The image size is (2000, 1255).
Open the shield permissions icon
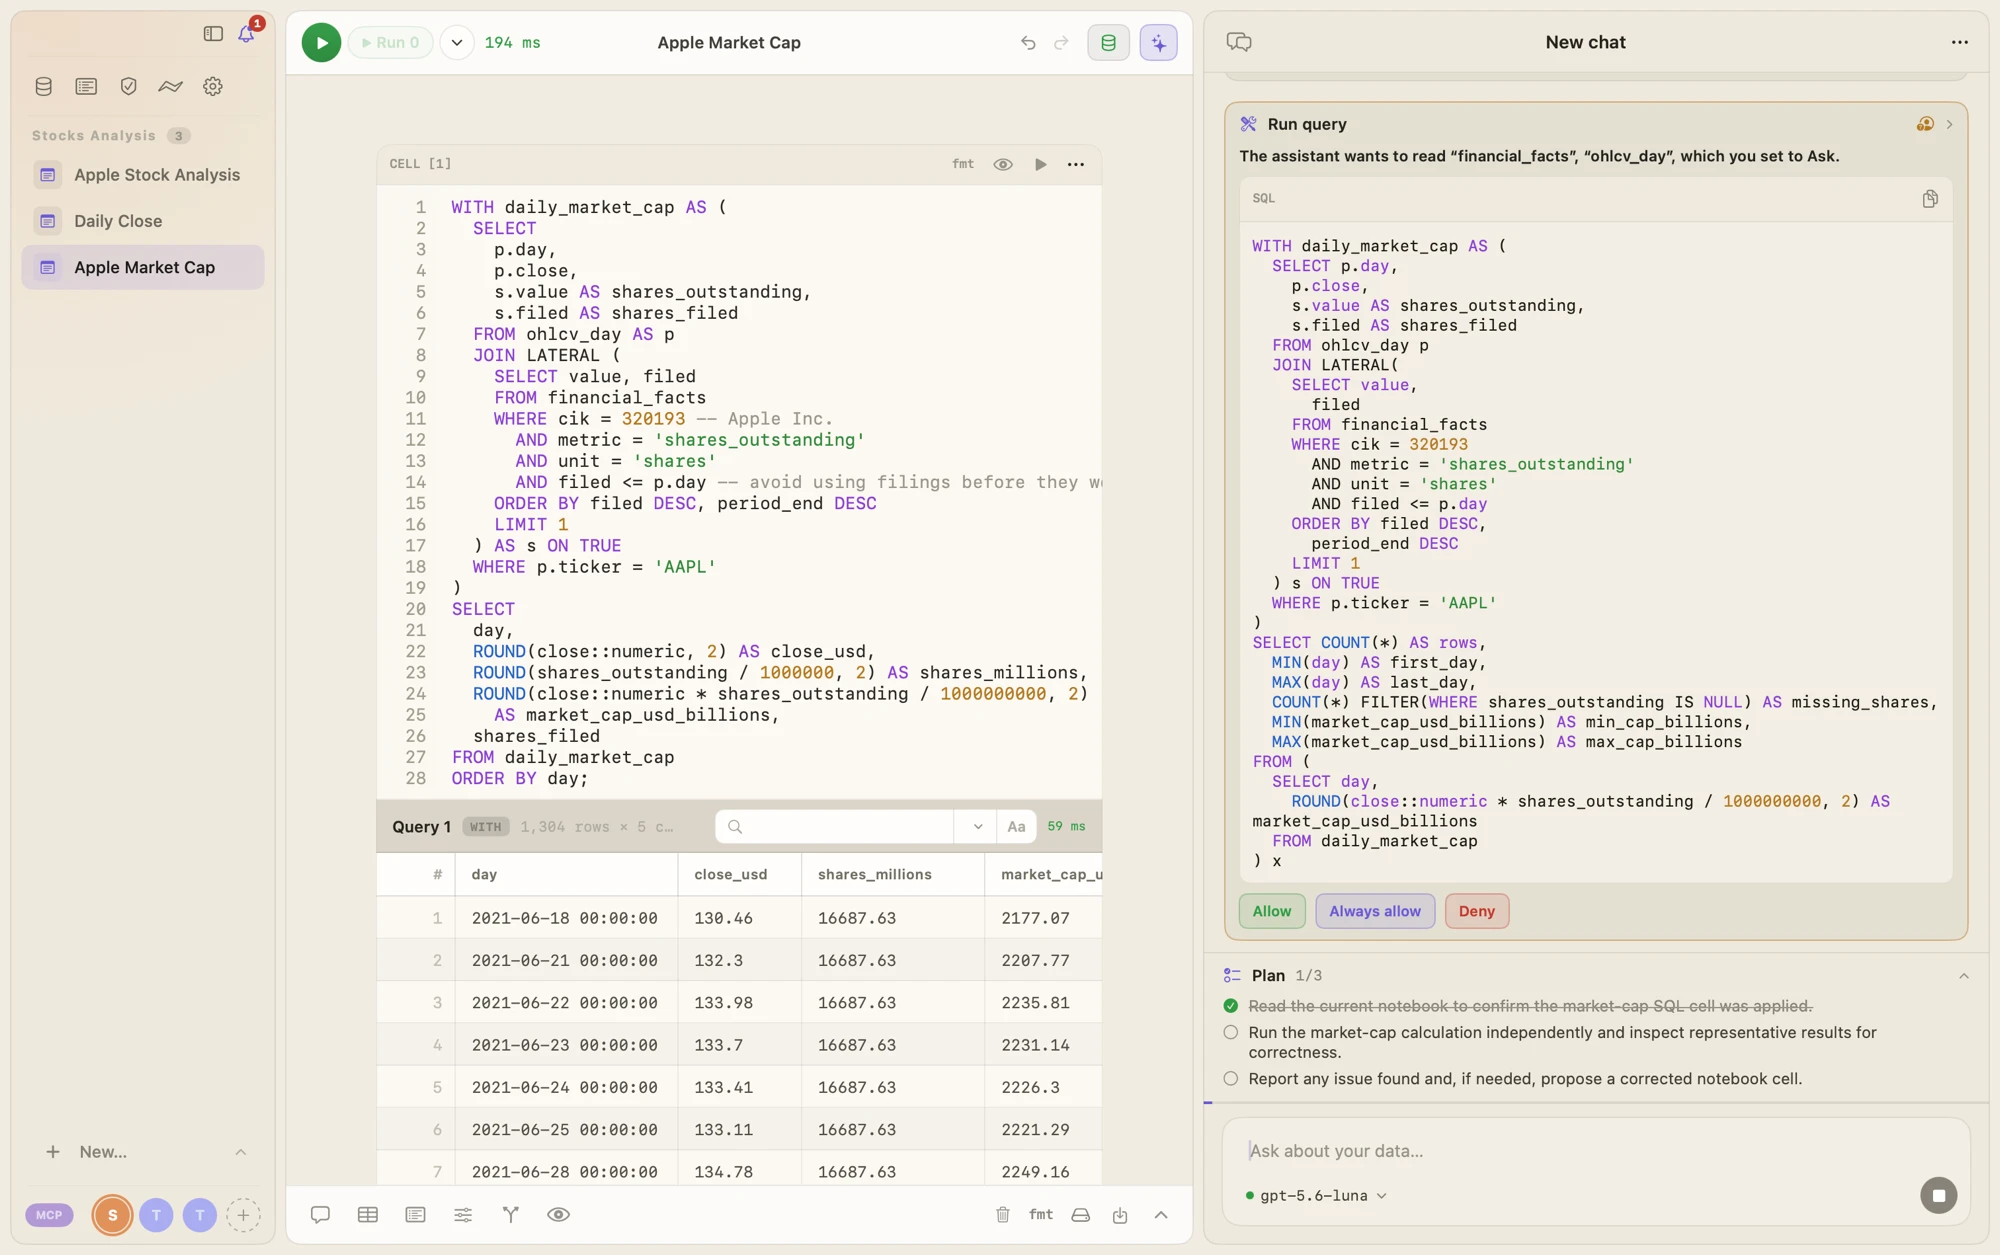tap(128, 87)
